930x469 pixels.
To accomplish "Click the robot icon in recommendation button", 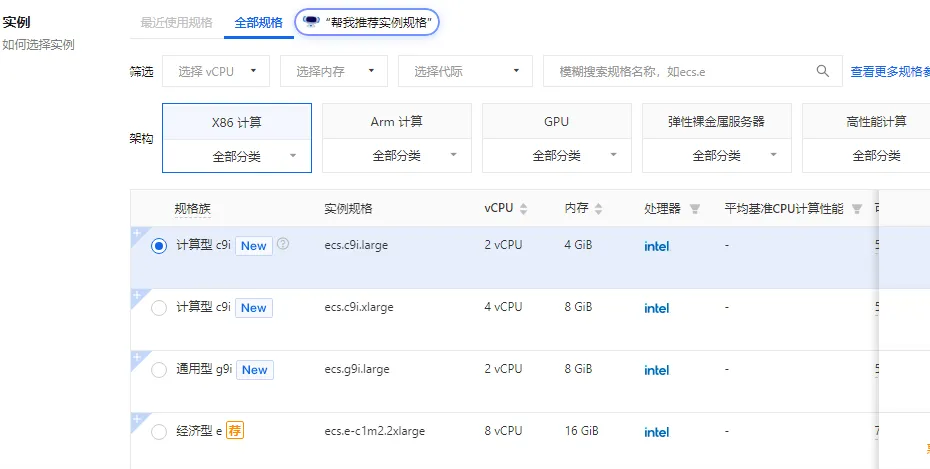I will pyautogui.click(x=311, y=22).
